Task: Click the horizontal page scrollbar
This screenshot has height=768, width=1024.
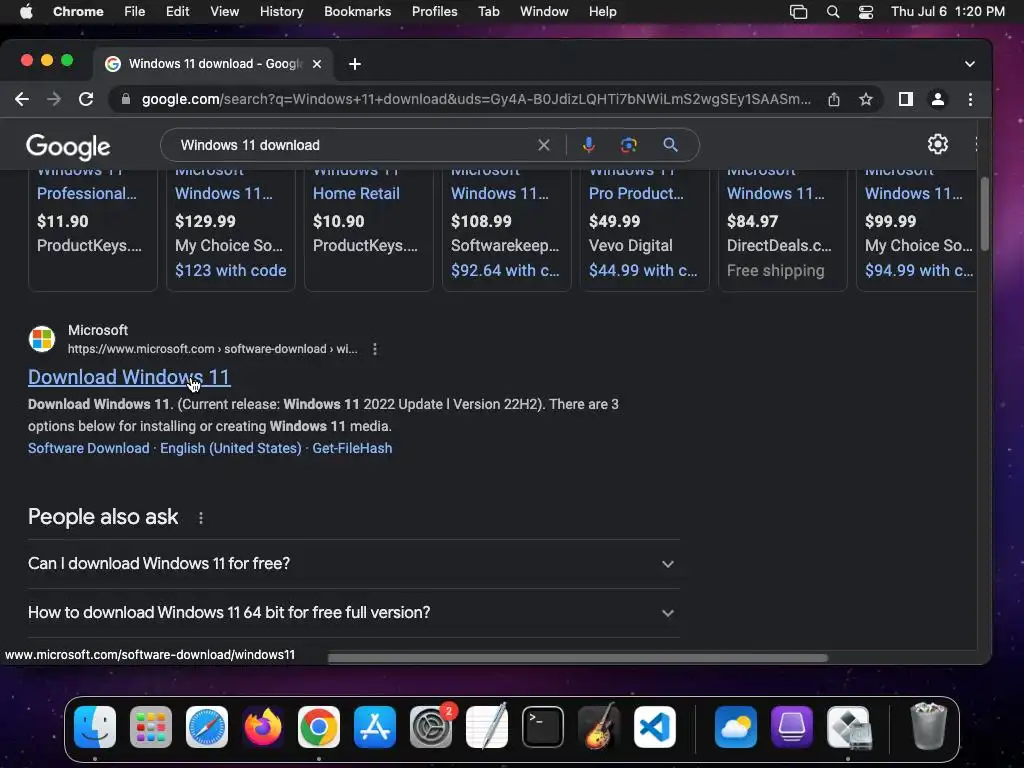Action: click(577, 658)
